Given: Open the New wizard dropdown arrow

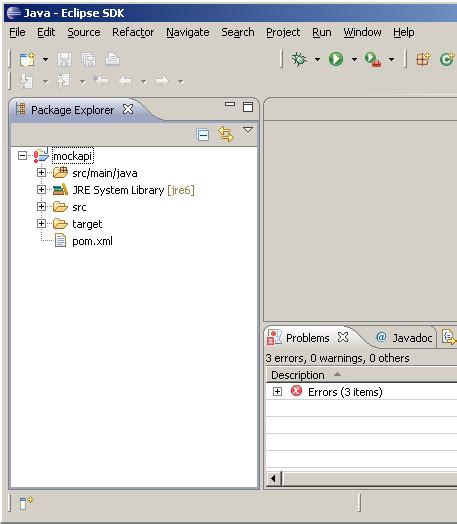Looking at the screenshot, I should (45, 60).
